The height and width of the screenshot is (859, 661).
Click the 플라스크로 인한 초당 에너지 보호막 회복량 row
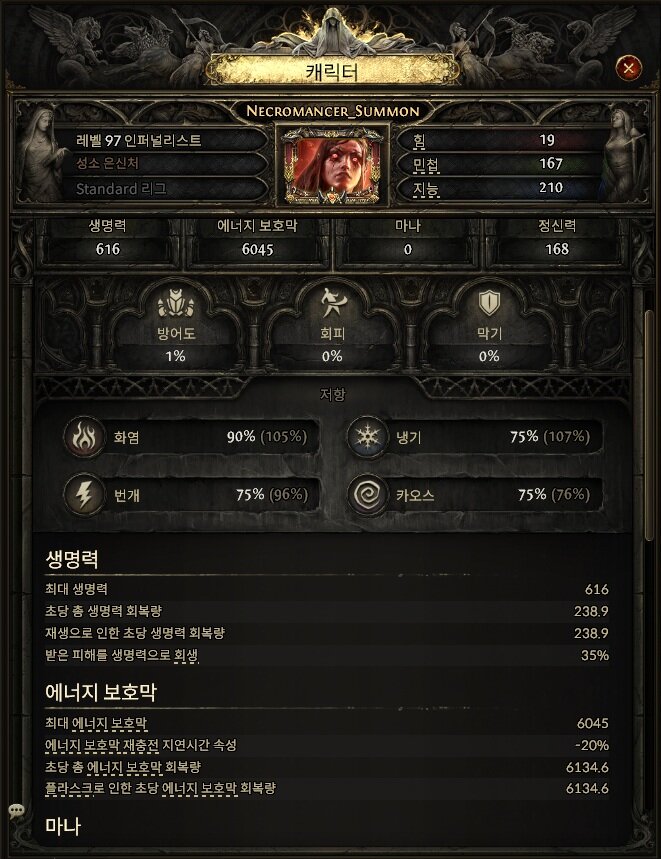click(326, 789)
